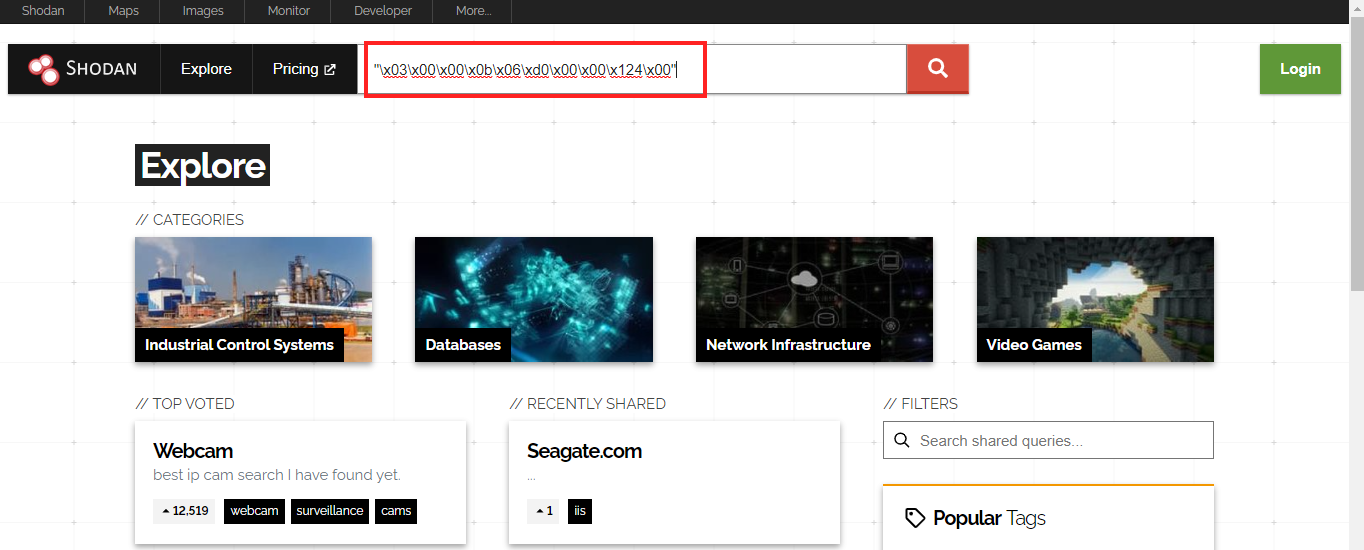Open the Network Infrastructure category
The width and height of the screenshot is (1364, 550).
(814, 299)
